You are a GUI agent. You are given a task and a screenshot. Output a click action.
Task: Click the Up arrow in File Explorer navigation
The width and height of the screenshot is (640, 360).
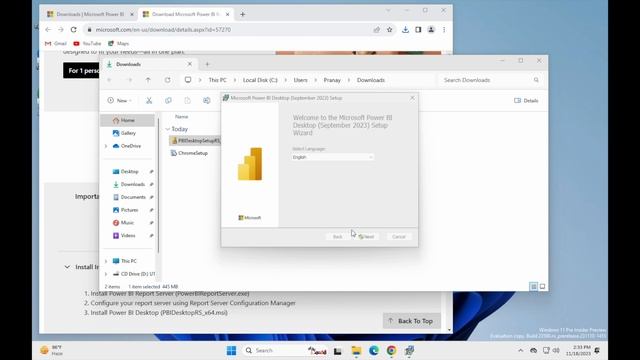pyautogui.click(x=148, y=80)
